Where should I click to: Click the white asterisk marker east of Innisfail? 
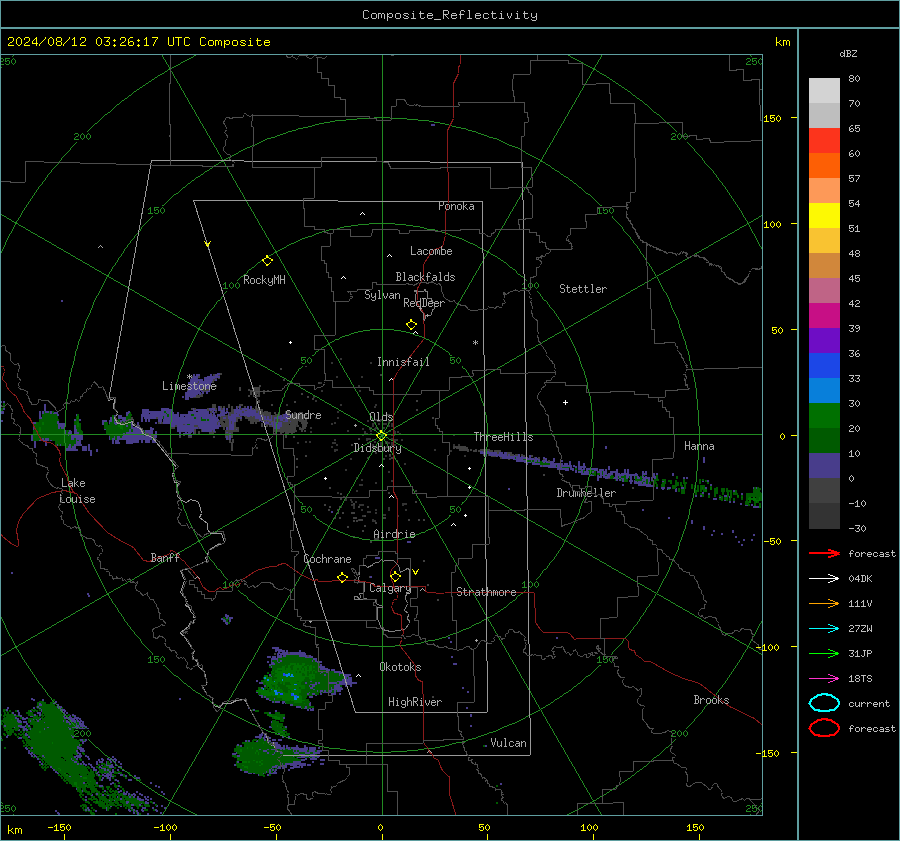pos(475,343)
